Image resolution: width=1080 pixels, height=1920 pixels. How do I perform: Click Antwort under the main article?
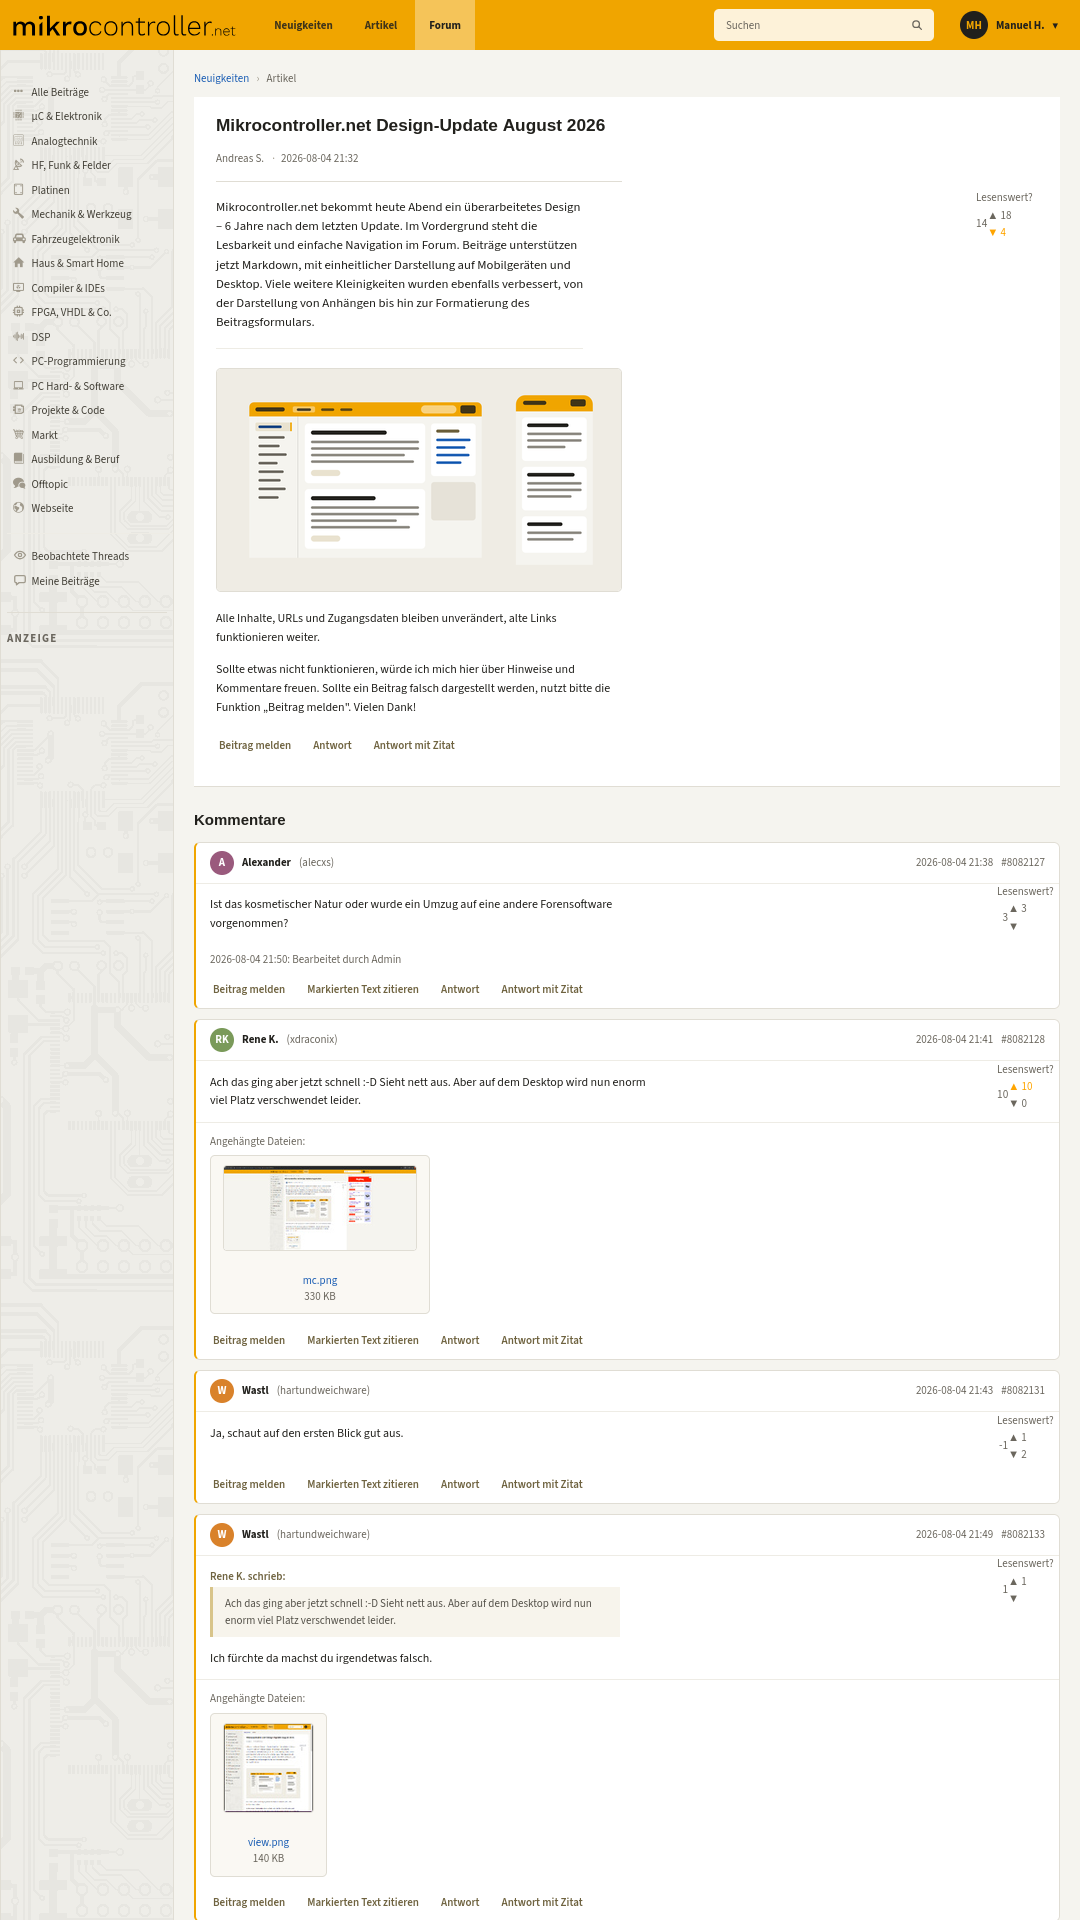pyautogui.click(x=332, y=745)
